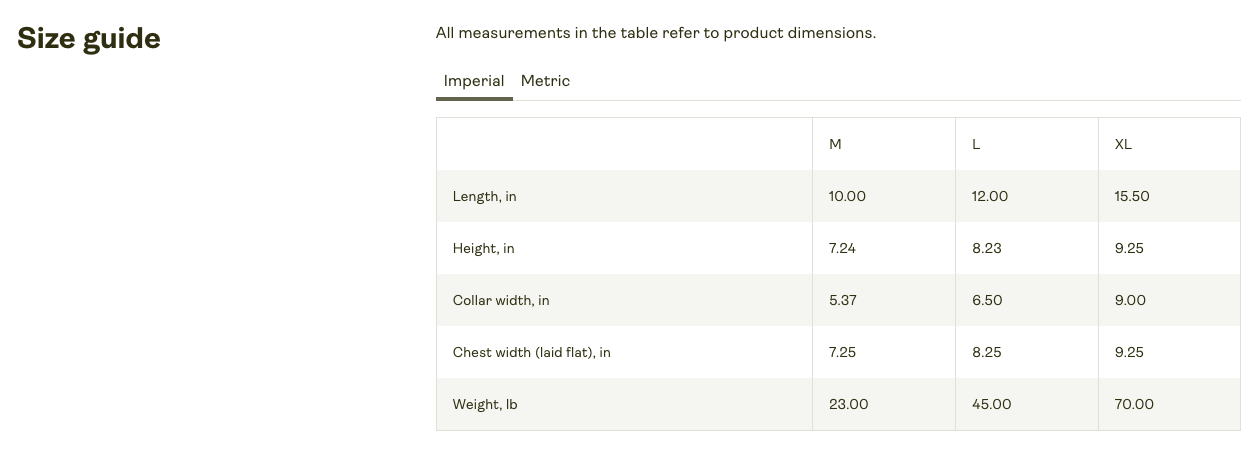The height and width of the screenshot is (453, 1260).
Task: Switch to the Metric tab
Action: pos(545,81)
